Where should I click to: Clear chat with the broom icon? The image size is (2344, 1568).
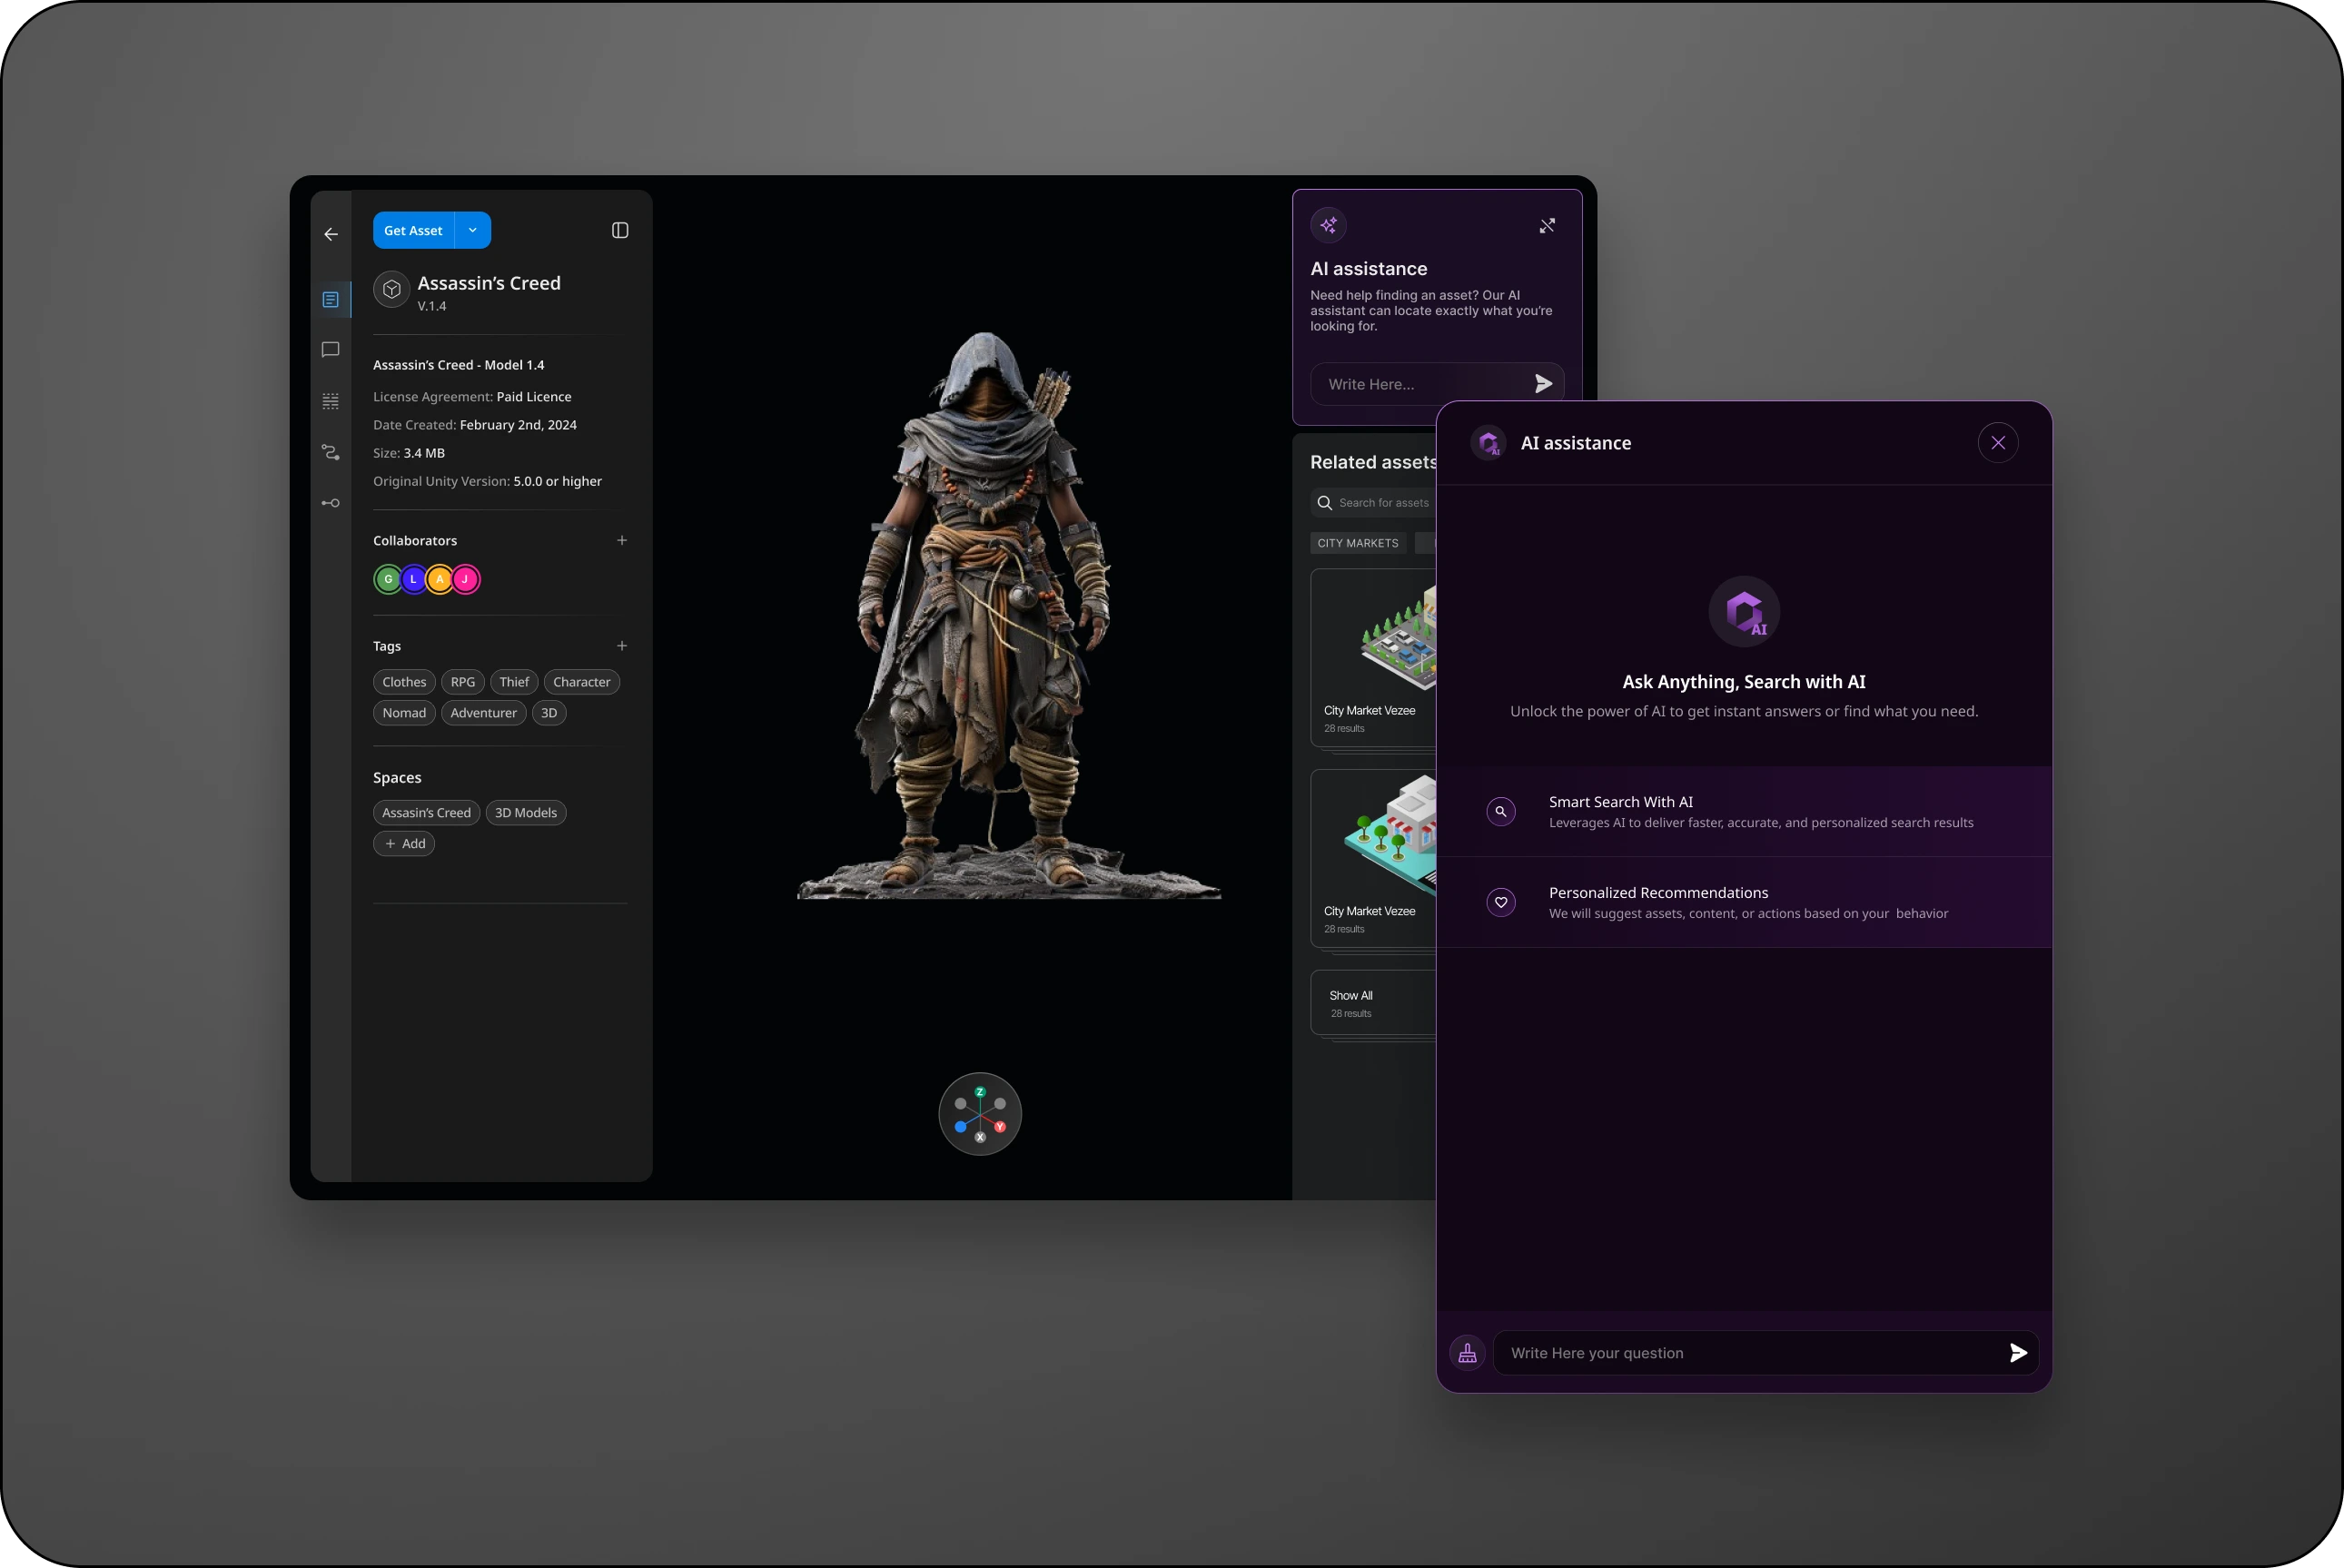point(1468,1353)
